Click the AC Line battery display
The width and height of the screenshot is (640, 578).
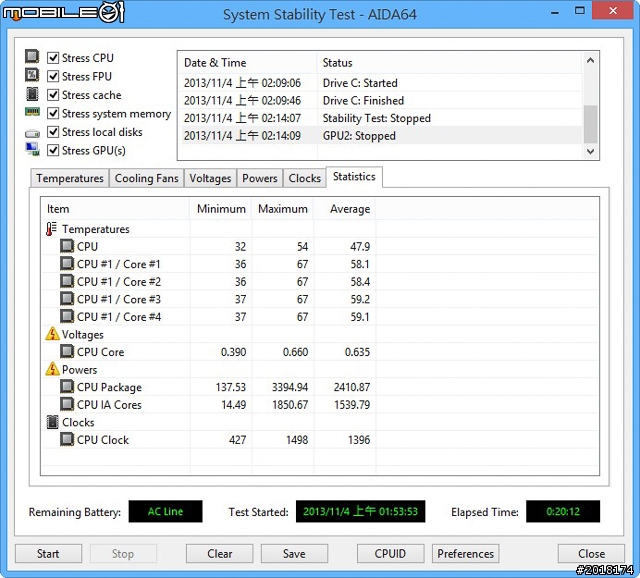coord(165,511)
